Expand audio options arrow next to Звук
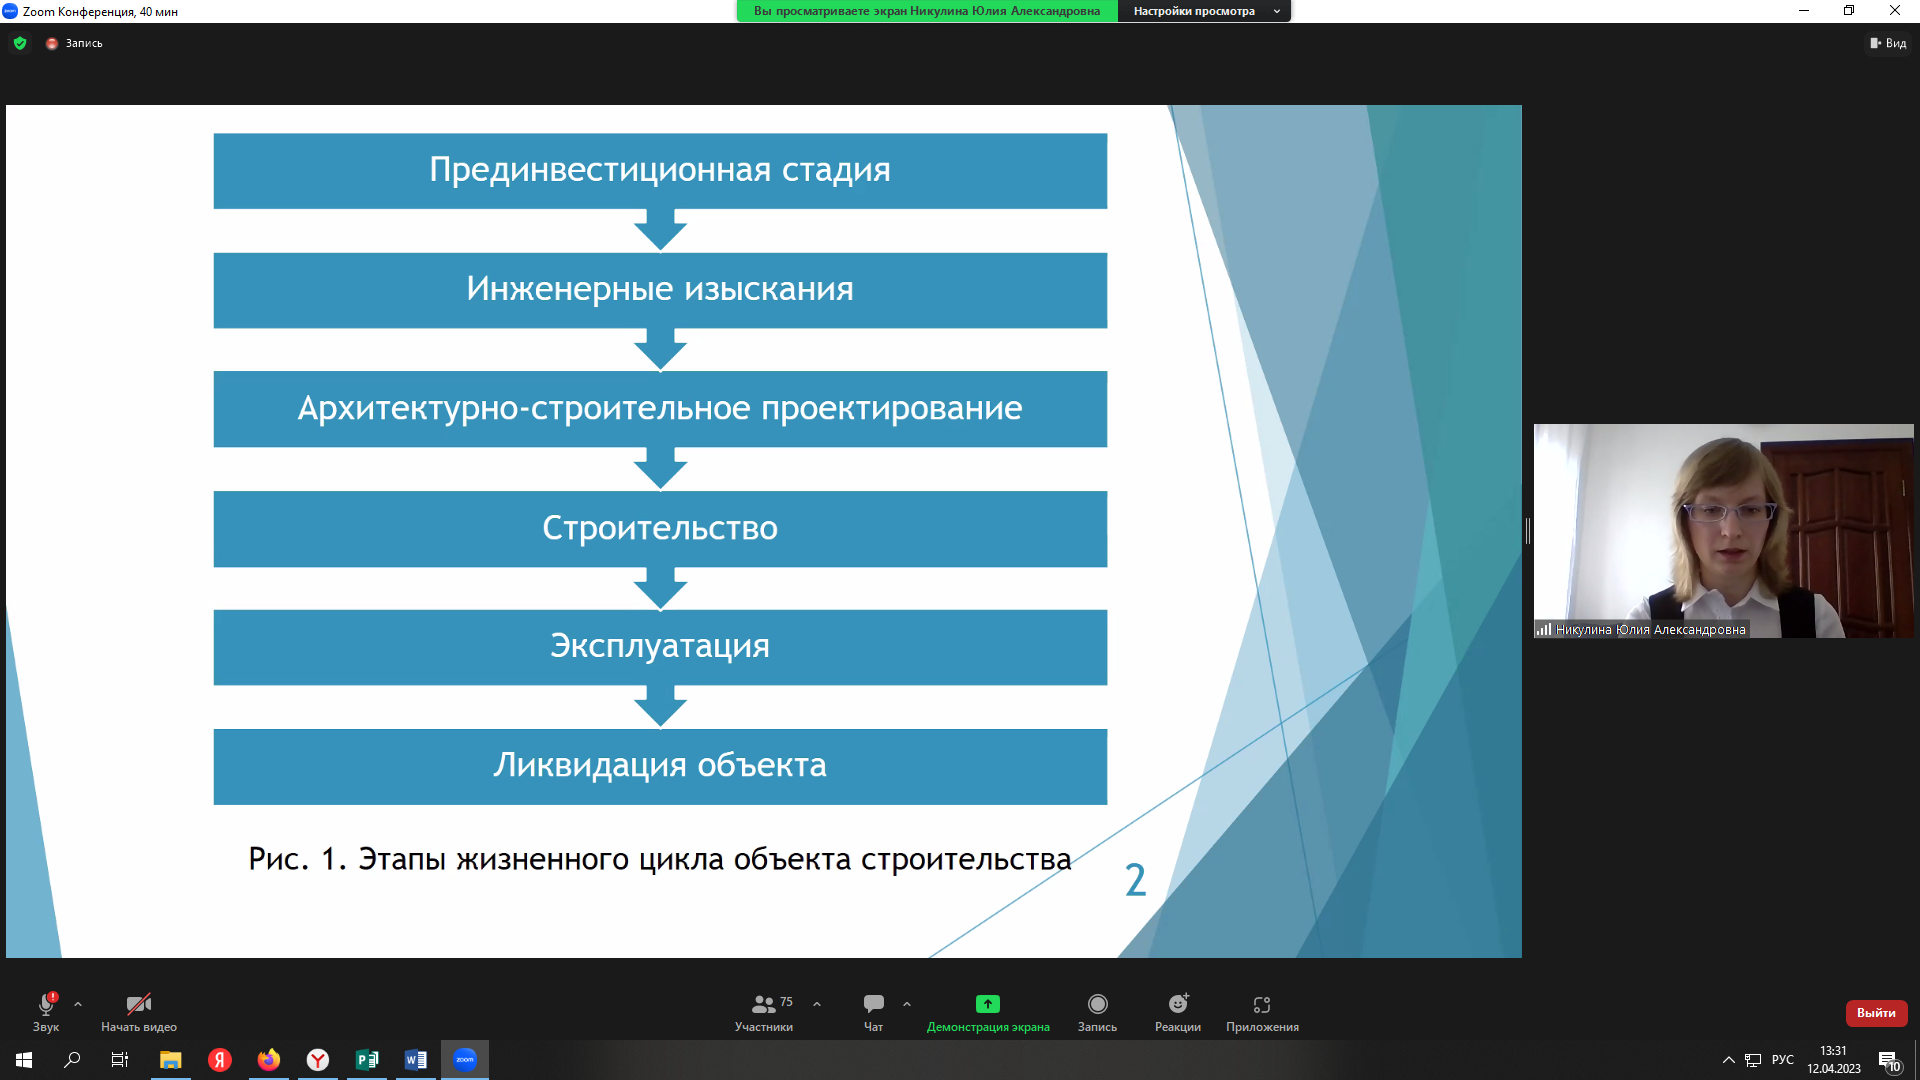 pos(78,1004)
